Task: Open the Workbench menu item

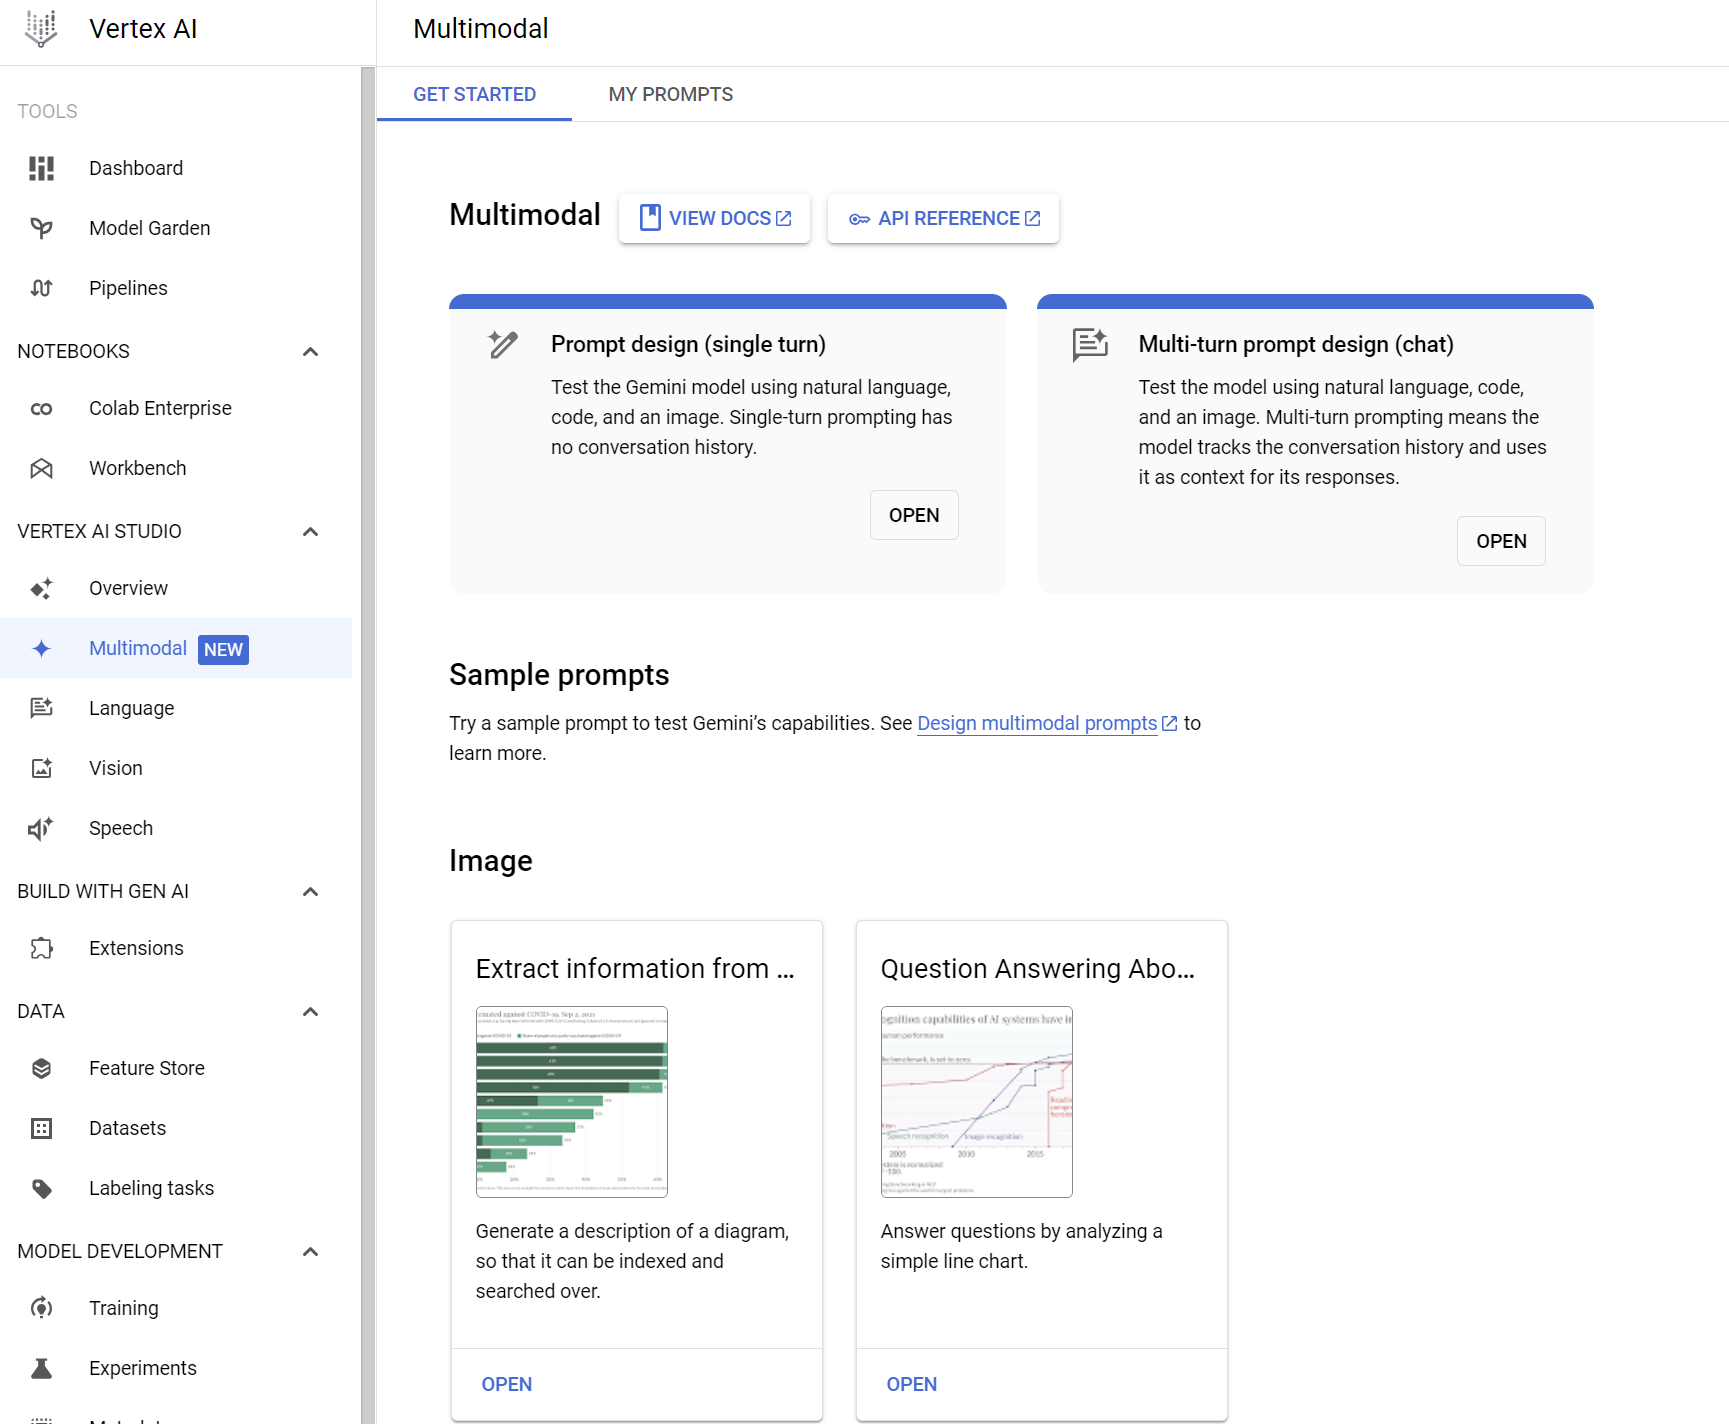Action: 176,468
